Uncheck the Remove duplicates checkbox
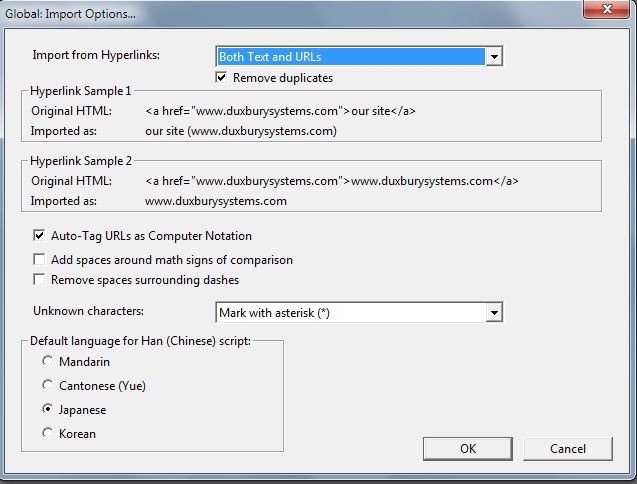Image resolution: width=637 pixels, height=484 pixels. coord(221,77)
